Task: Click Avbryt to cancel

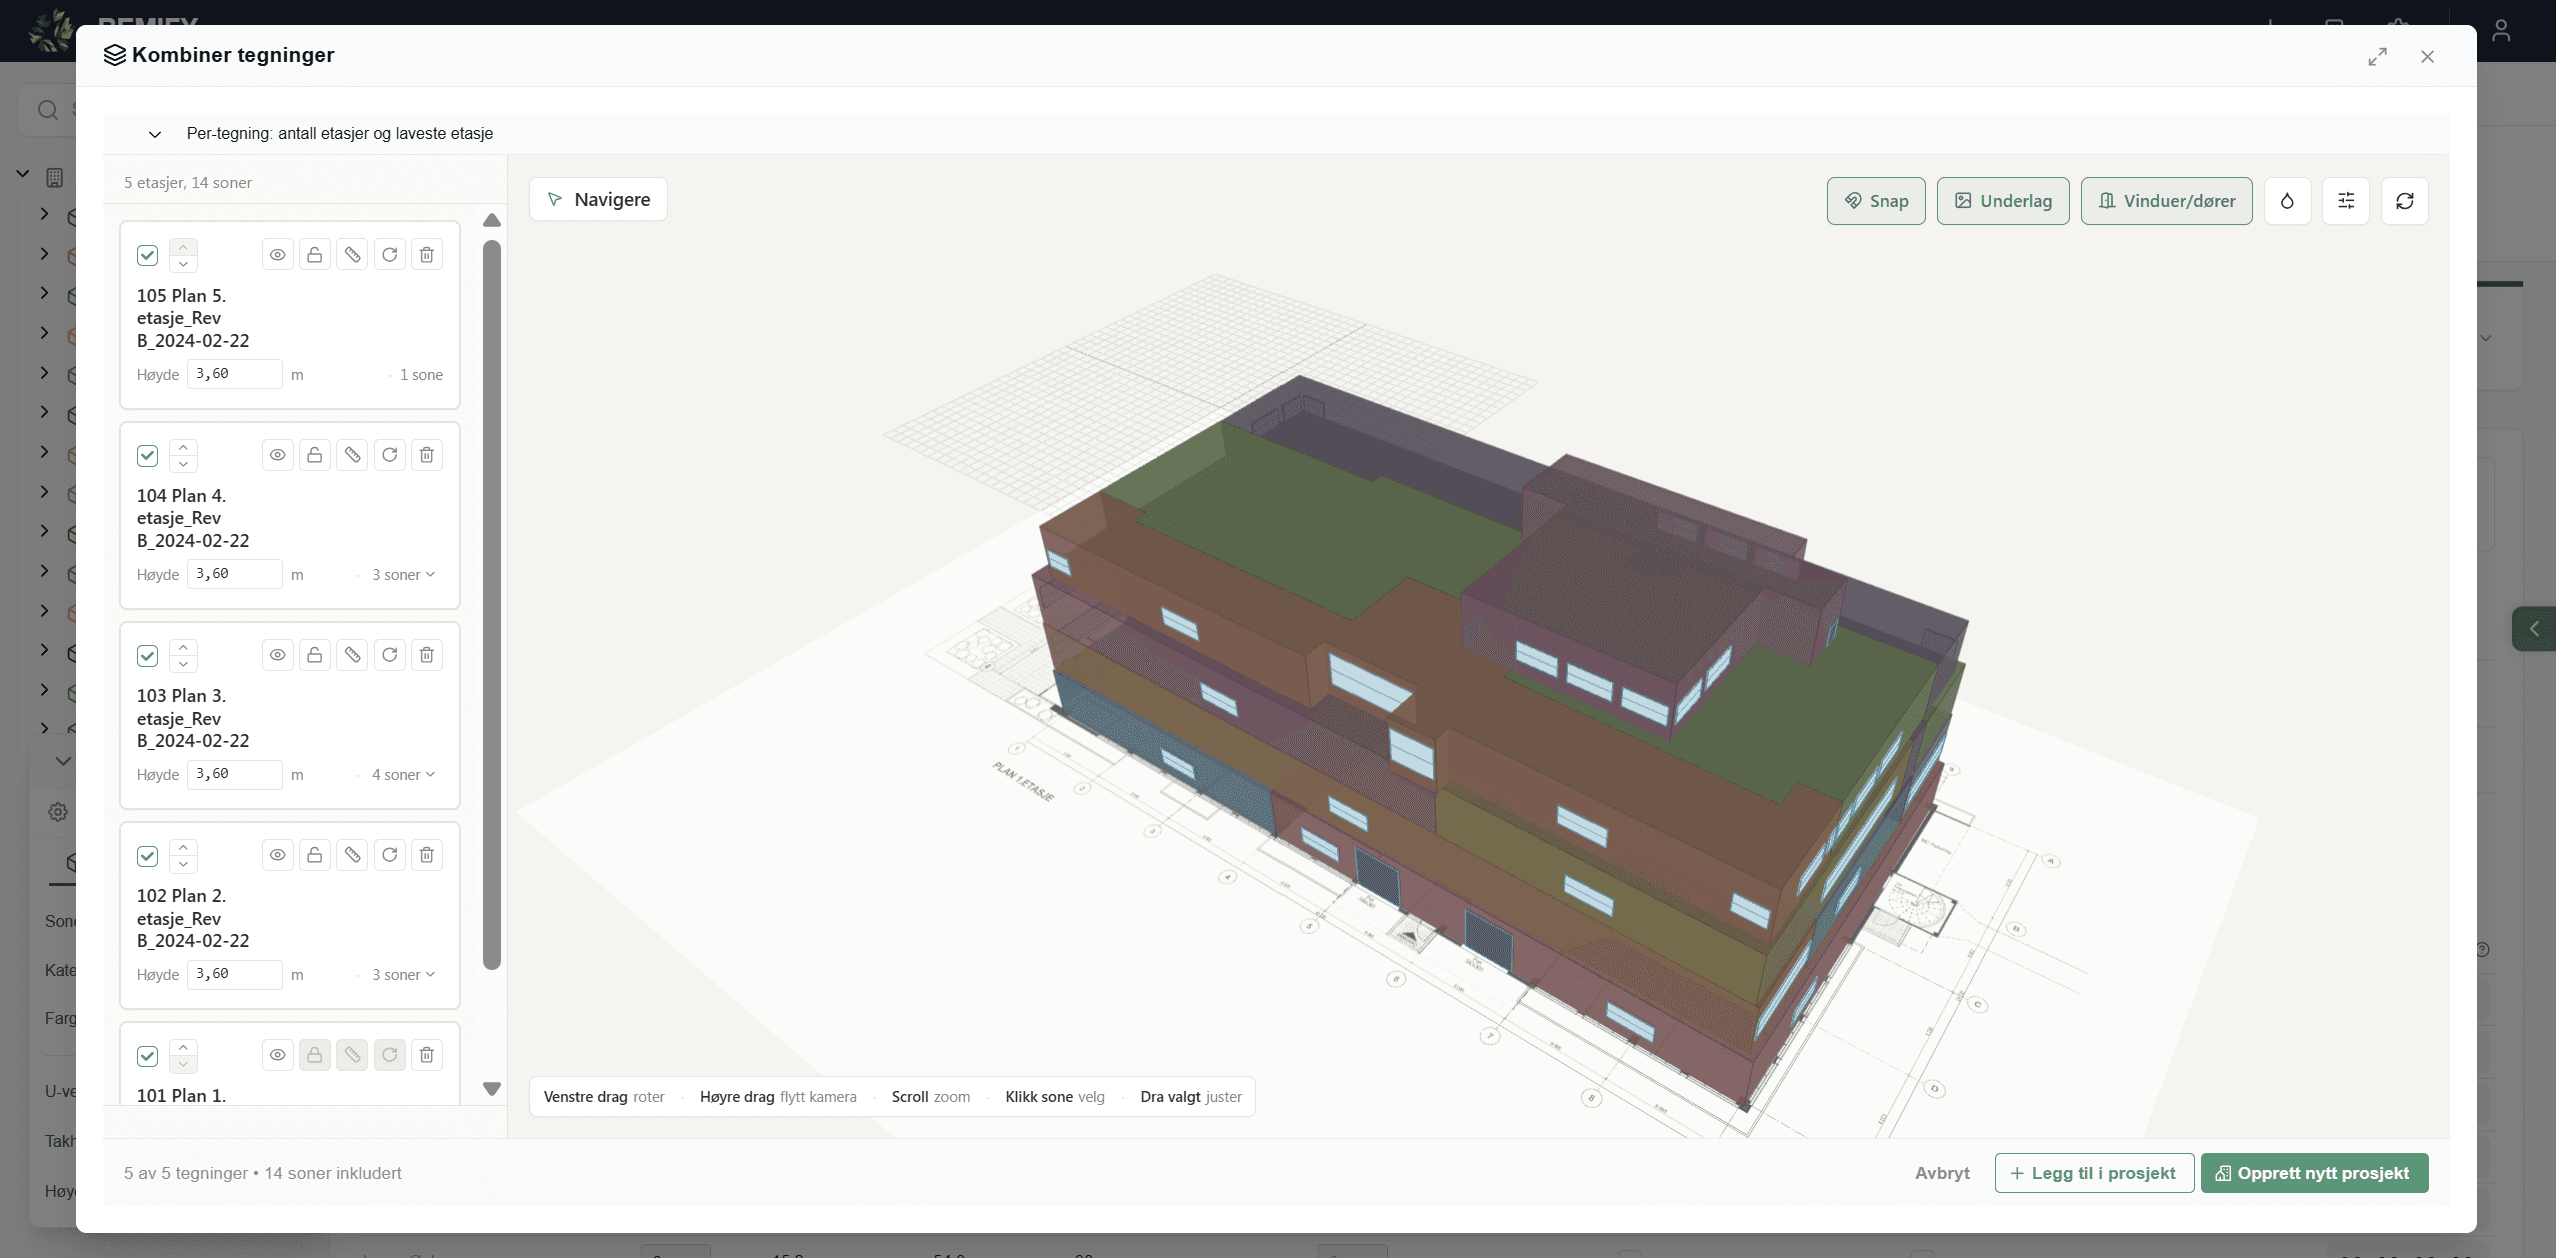Action: click(1942, 1173)
